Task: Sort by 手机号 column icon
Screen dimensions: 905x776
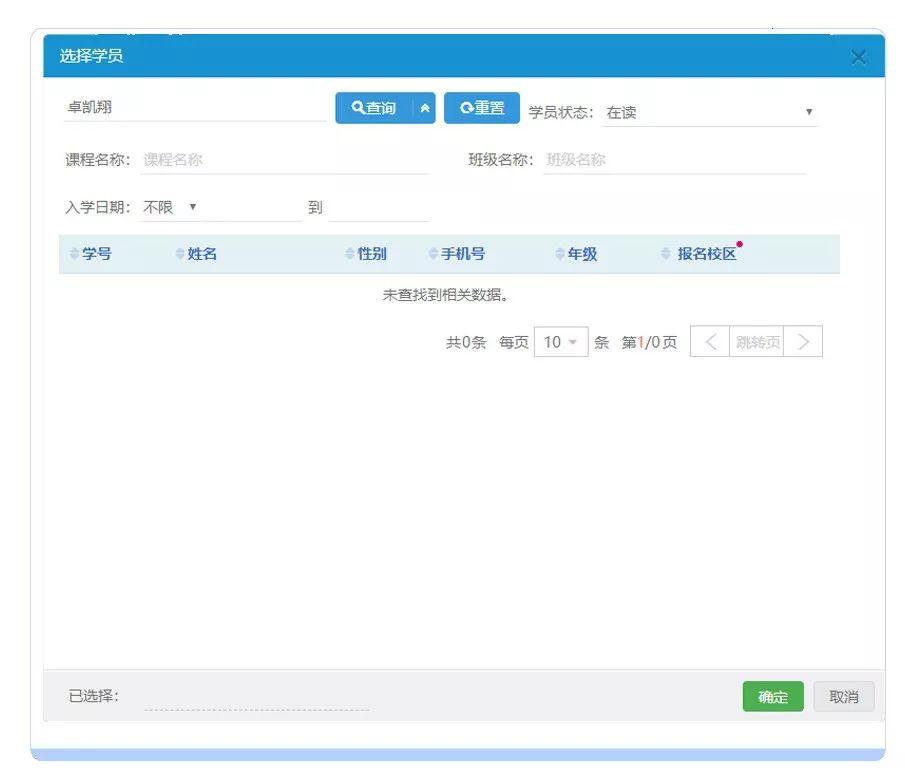Action: tap(433, 255)
